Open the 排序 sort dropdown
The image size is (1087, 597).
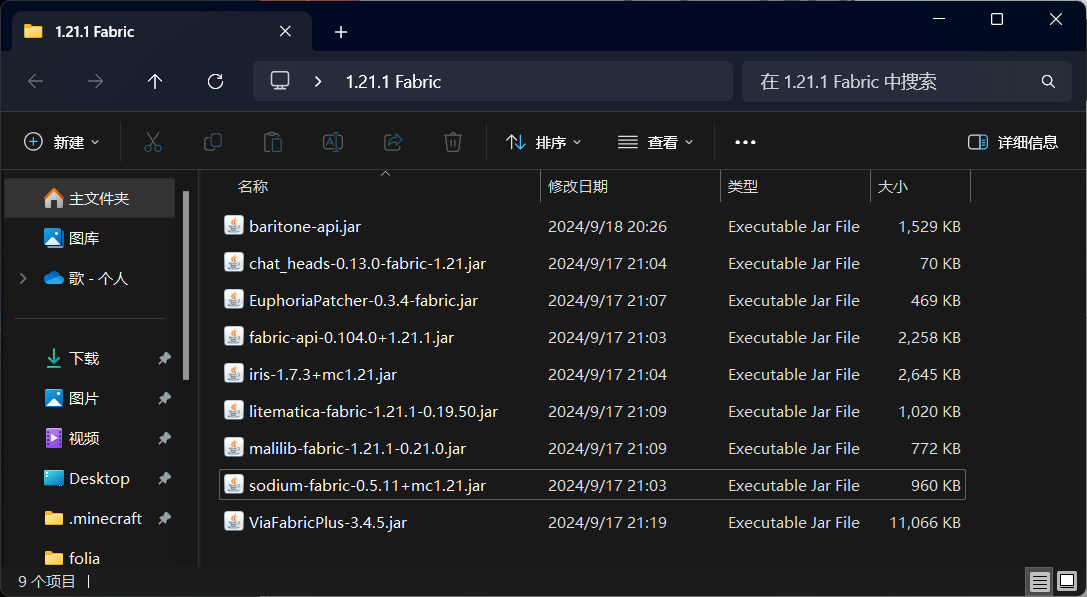coord(544,142)
